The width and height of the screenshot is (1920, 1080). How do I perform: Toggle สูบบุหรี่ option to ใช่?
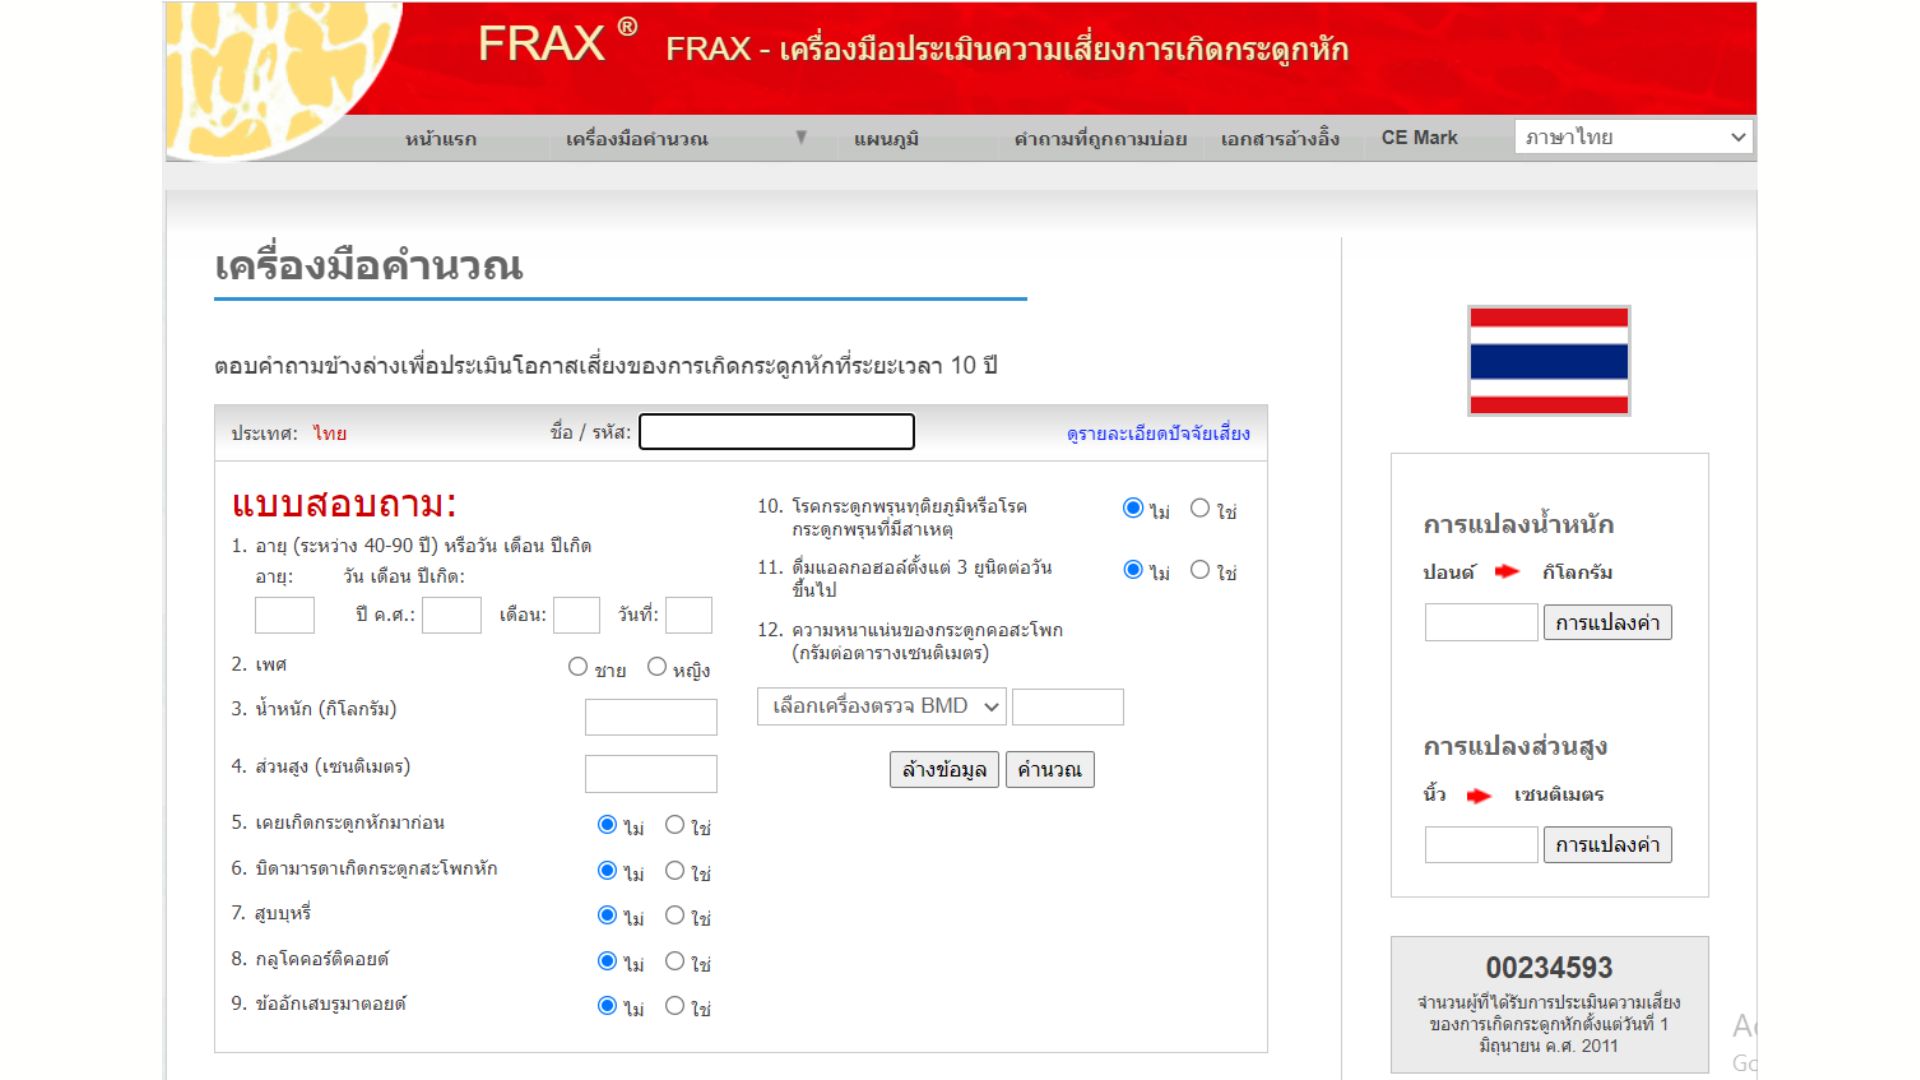coord(674,915)
